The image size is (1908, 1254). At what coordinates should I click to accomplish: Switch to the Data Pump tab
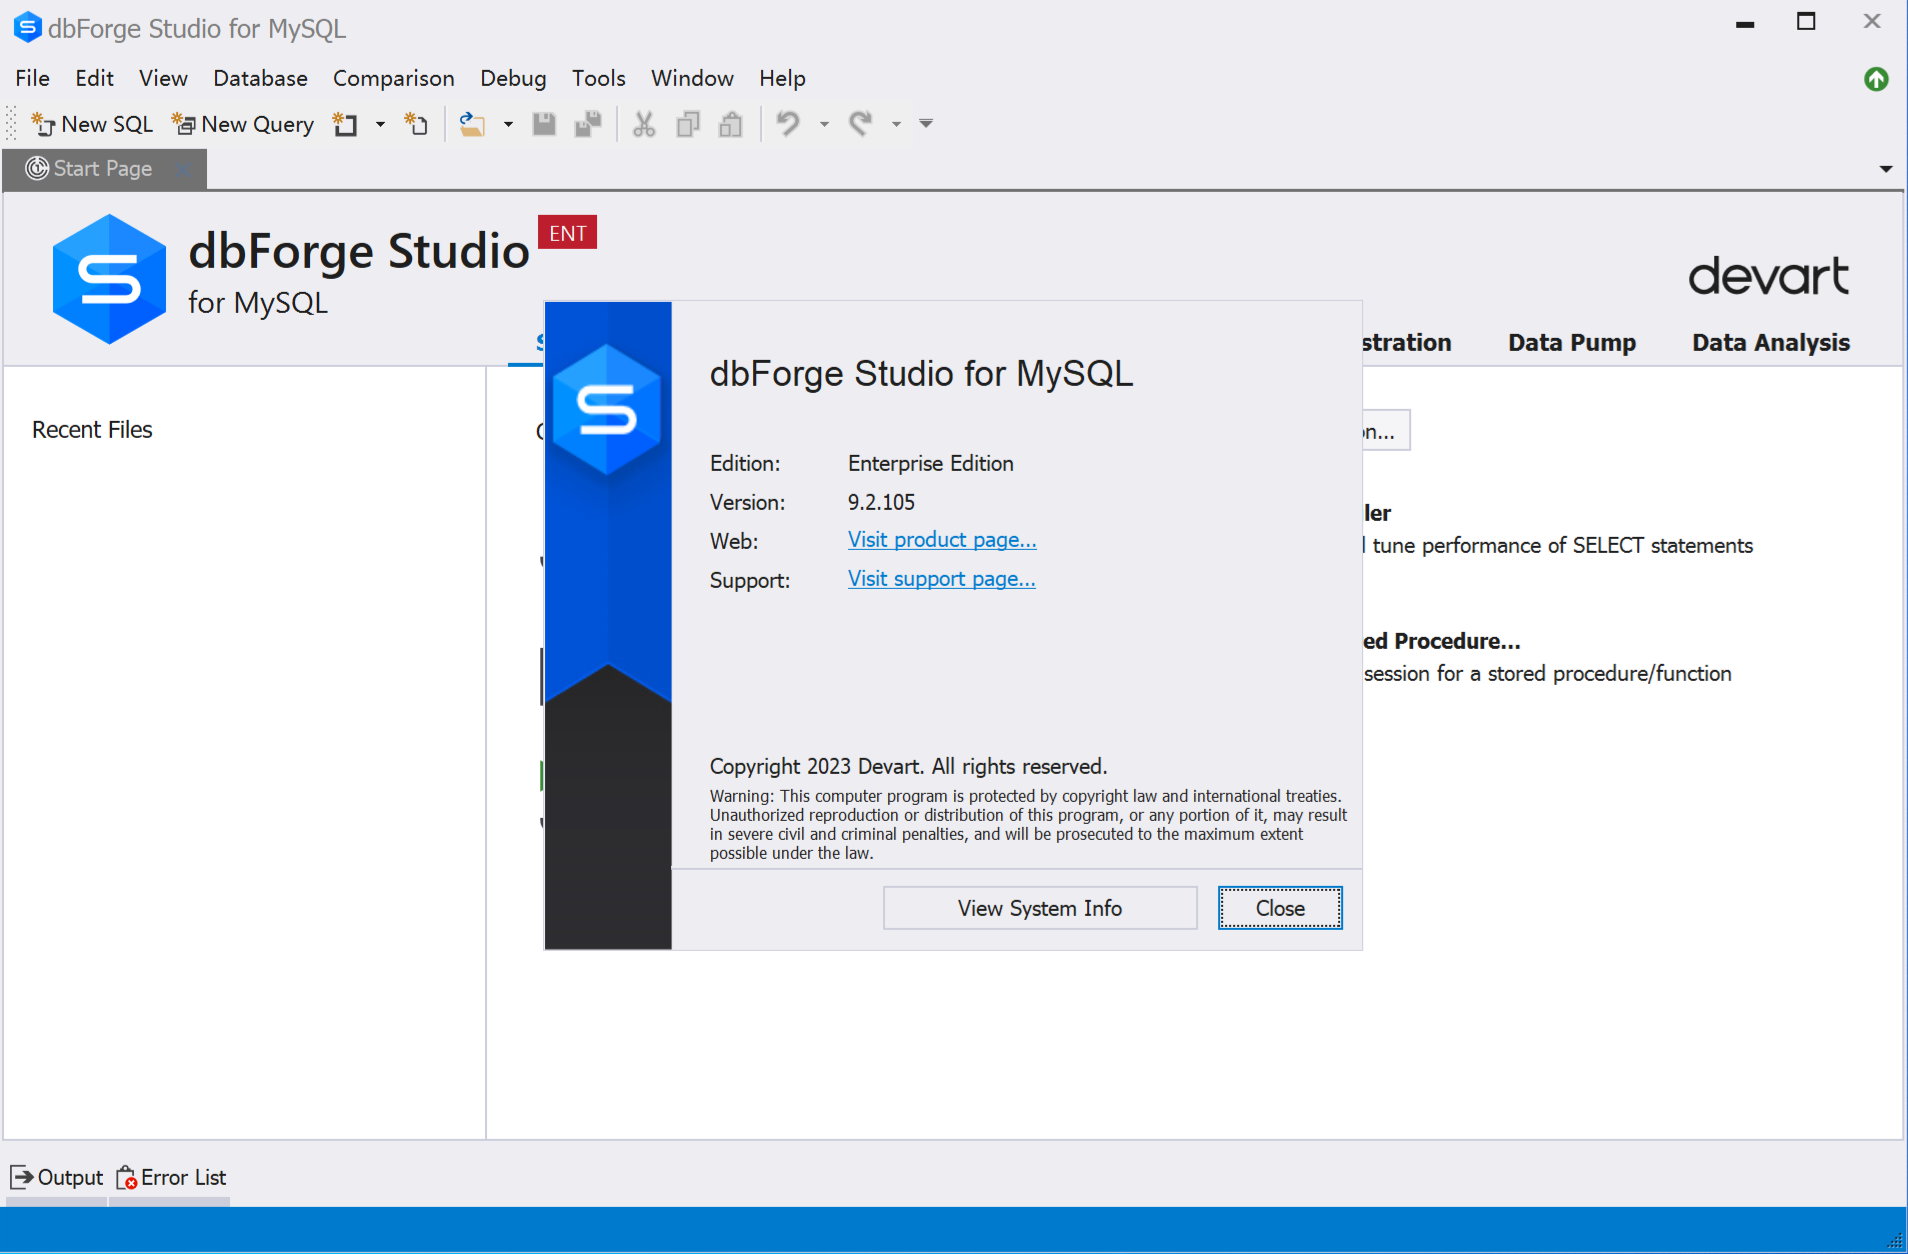click(1572, 342)
